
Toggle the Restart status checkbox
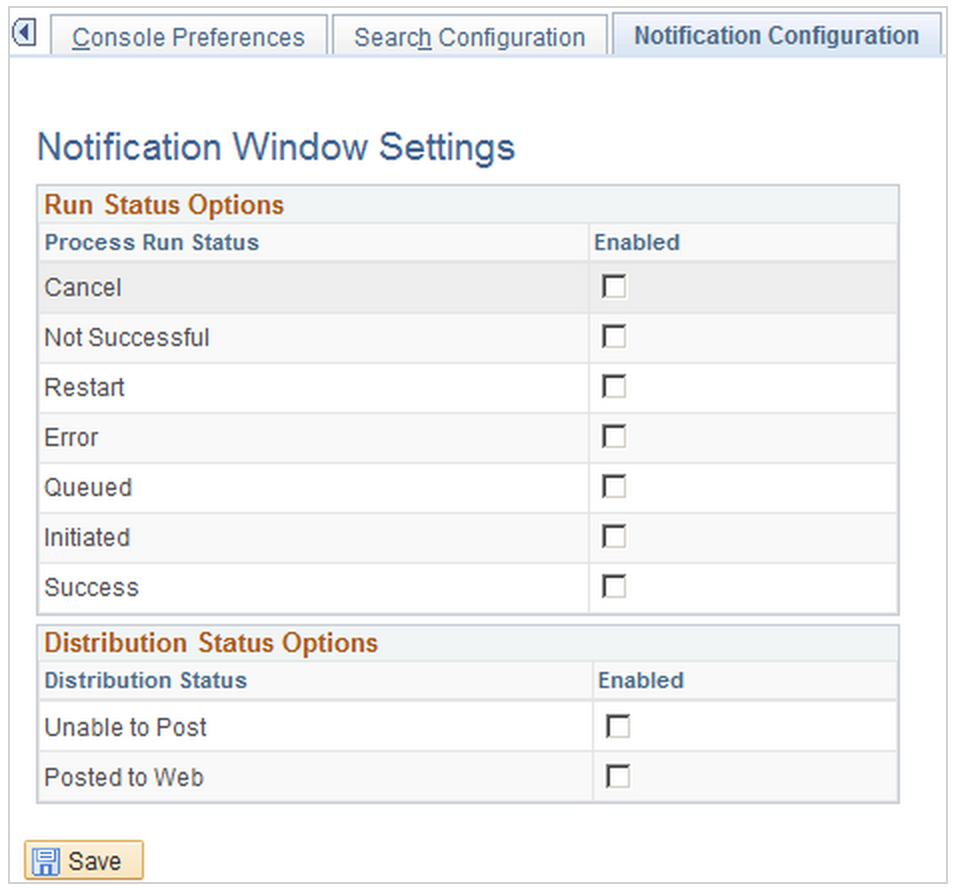tap(614, 387)
